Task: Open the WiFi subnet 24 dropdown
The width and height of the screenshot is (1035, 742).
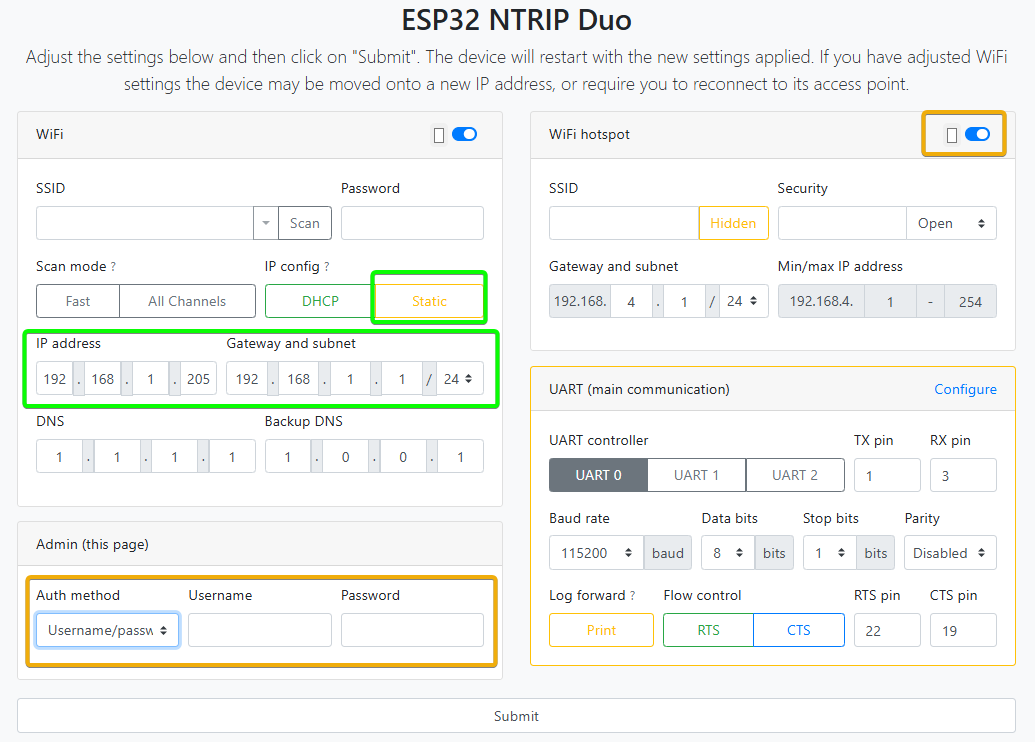Action: [x=459, y=379]
